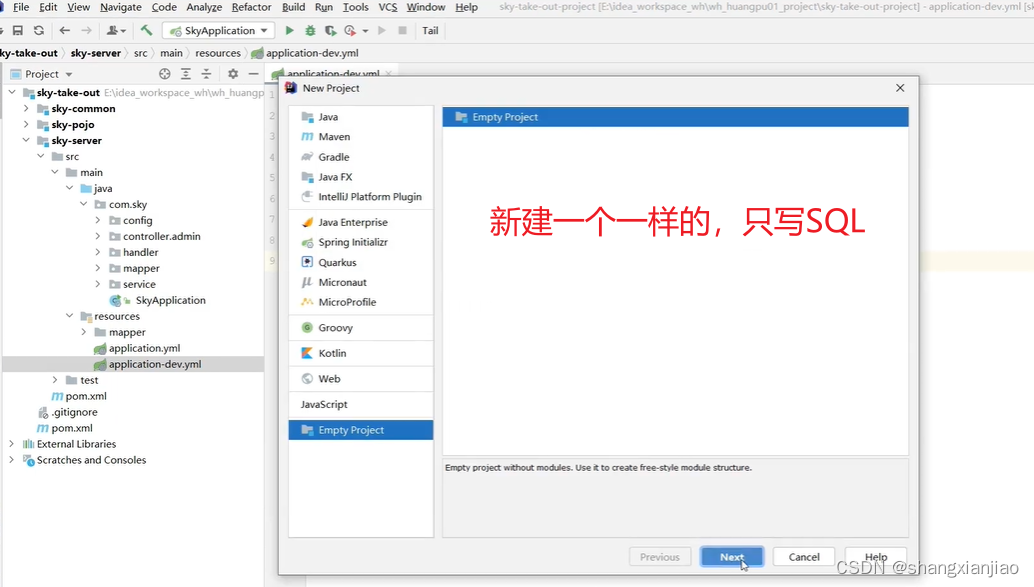Screen dimensions: 1034x587
Task: Expand the handler package folder
Action: pyautogui.click(x=98, y=252)
